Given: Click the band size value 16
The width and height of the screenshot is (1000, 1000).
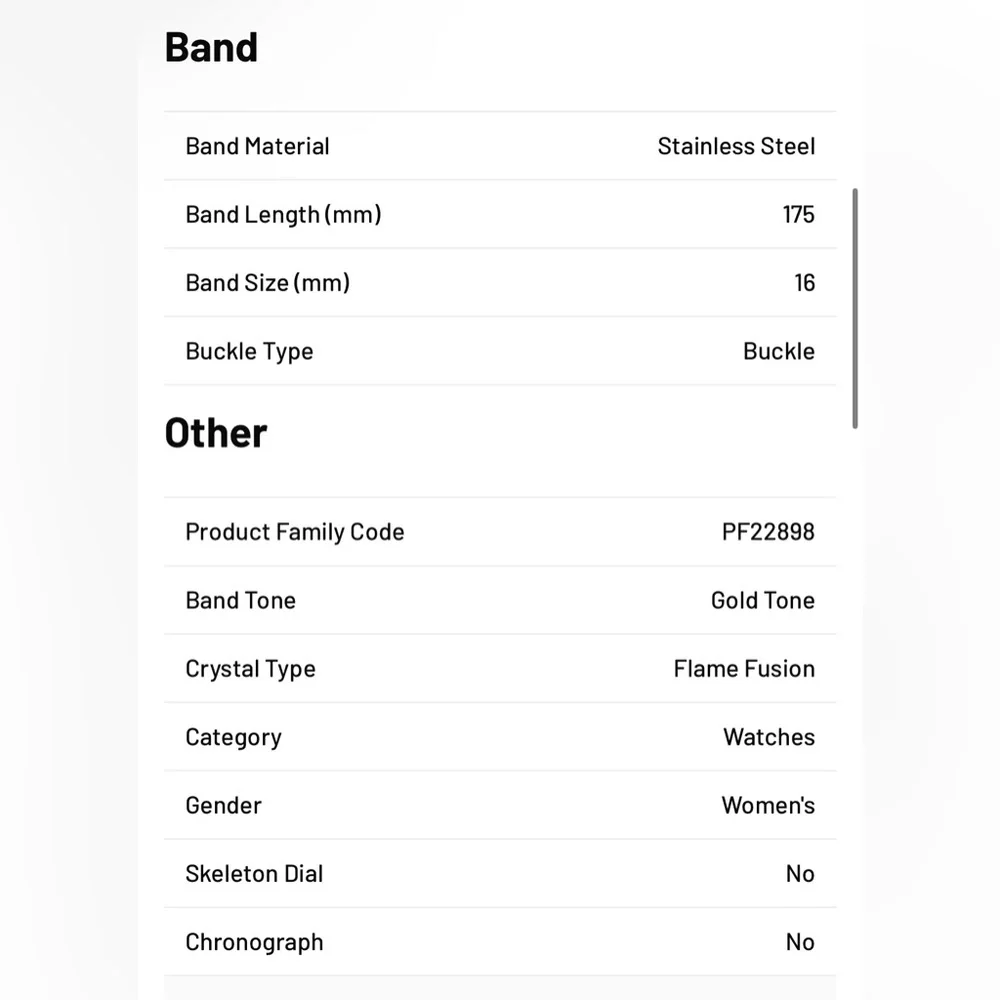Looking at the screenshot, I should coord(804,283).
